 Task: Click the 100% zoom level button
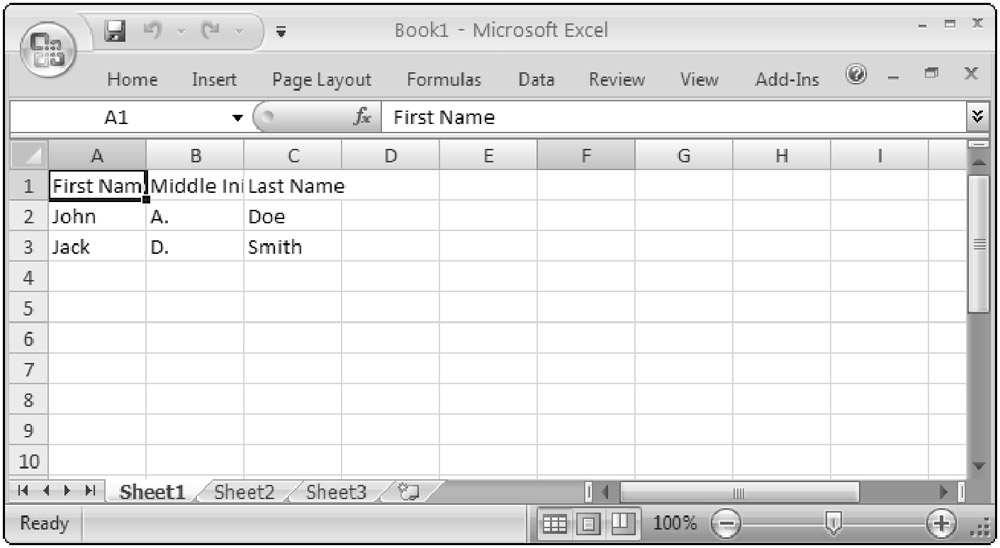pos(674,523)
